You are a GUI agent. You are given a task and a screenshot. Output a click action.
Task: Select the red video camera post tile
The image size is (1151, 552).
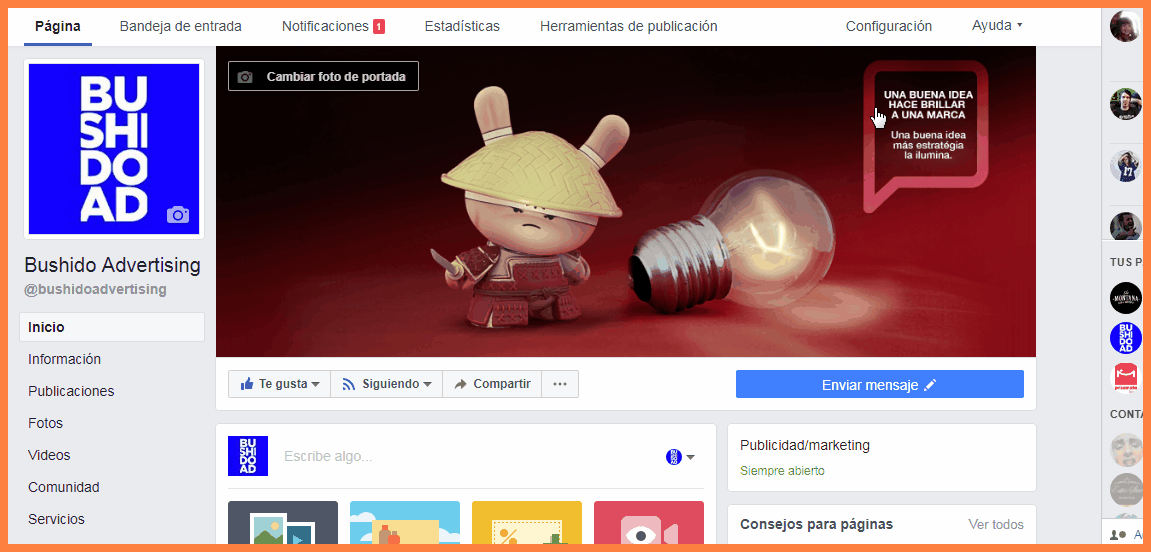648,524
